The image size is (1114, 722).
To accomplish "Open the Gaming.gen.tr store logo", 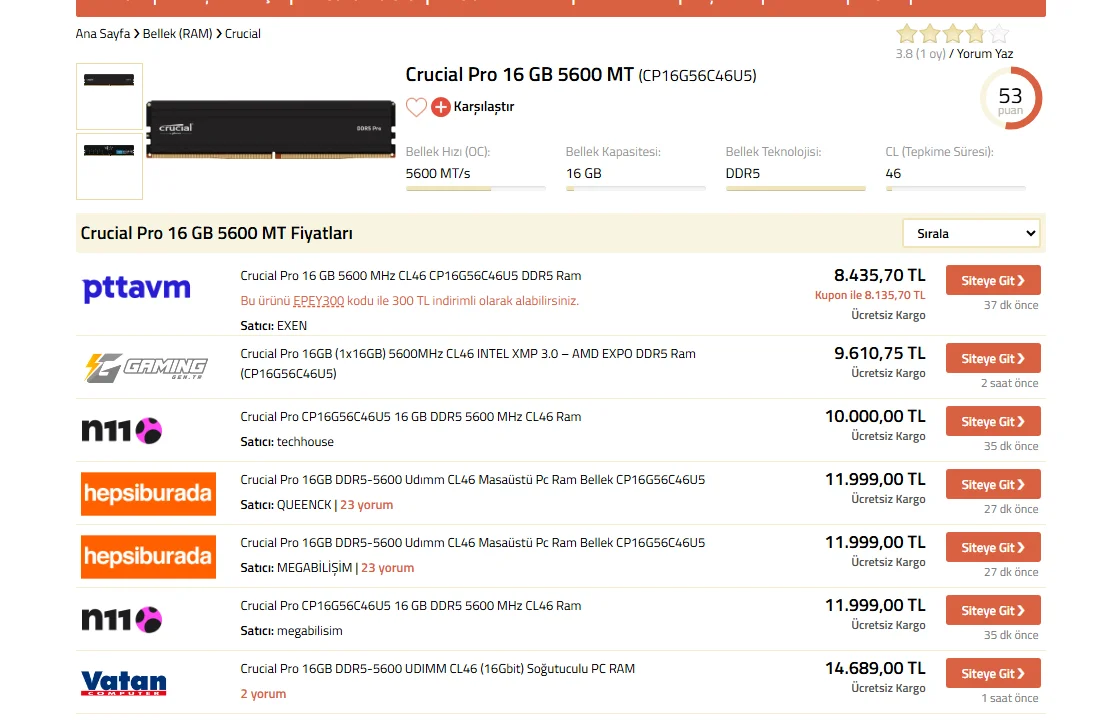I will [x=146, y=367].
